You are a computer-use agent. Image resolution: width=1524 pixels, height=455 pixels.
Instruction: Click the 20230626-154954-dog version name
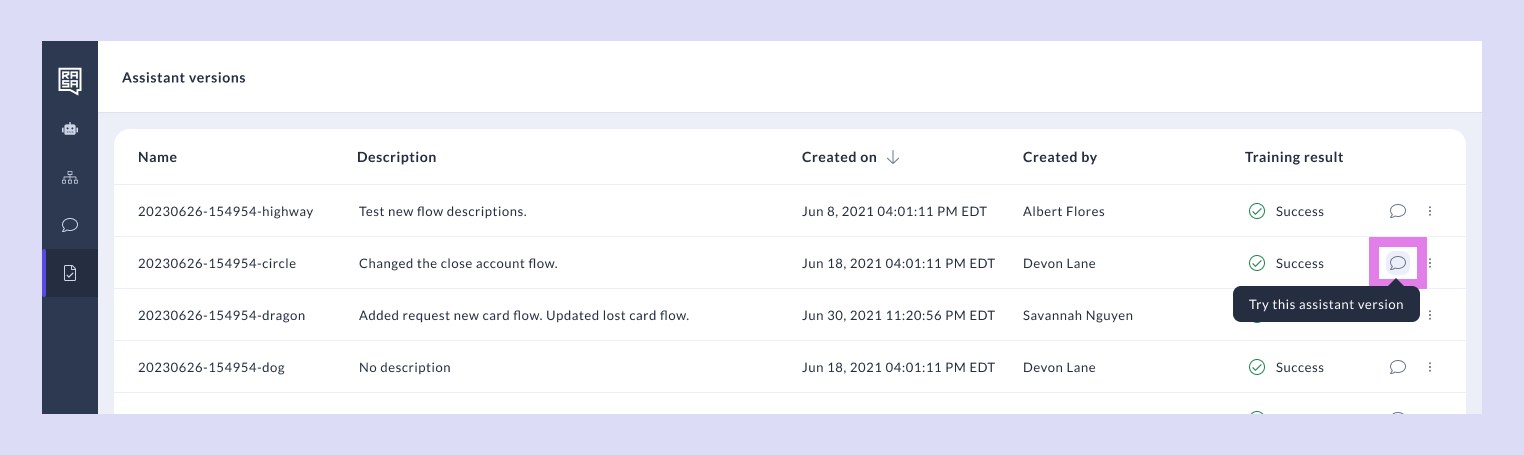click(x=211, y=367)
